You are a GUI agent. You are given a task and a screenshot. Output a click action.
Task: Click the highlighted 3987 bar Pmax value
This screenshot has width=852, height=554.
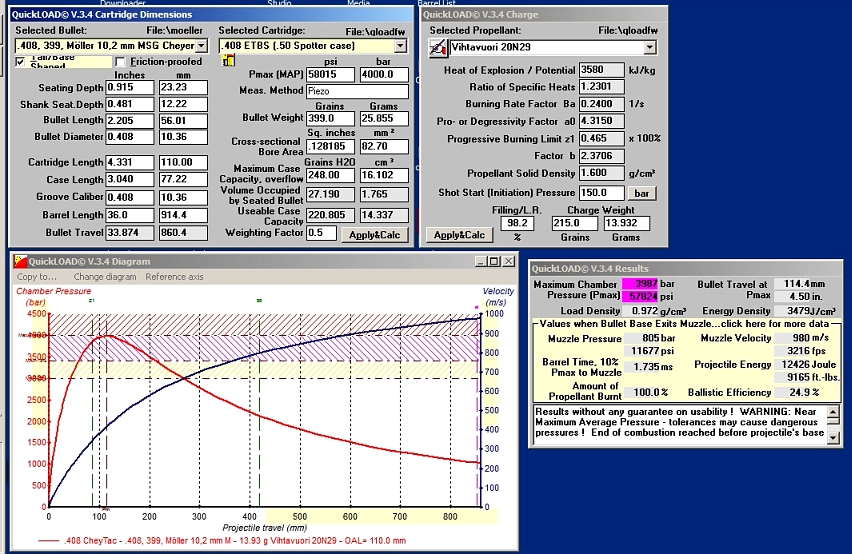point(640,284)
